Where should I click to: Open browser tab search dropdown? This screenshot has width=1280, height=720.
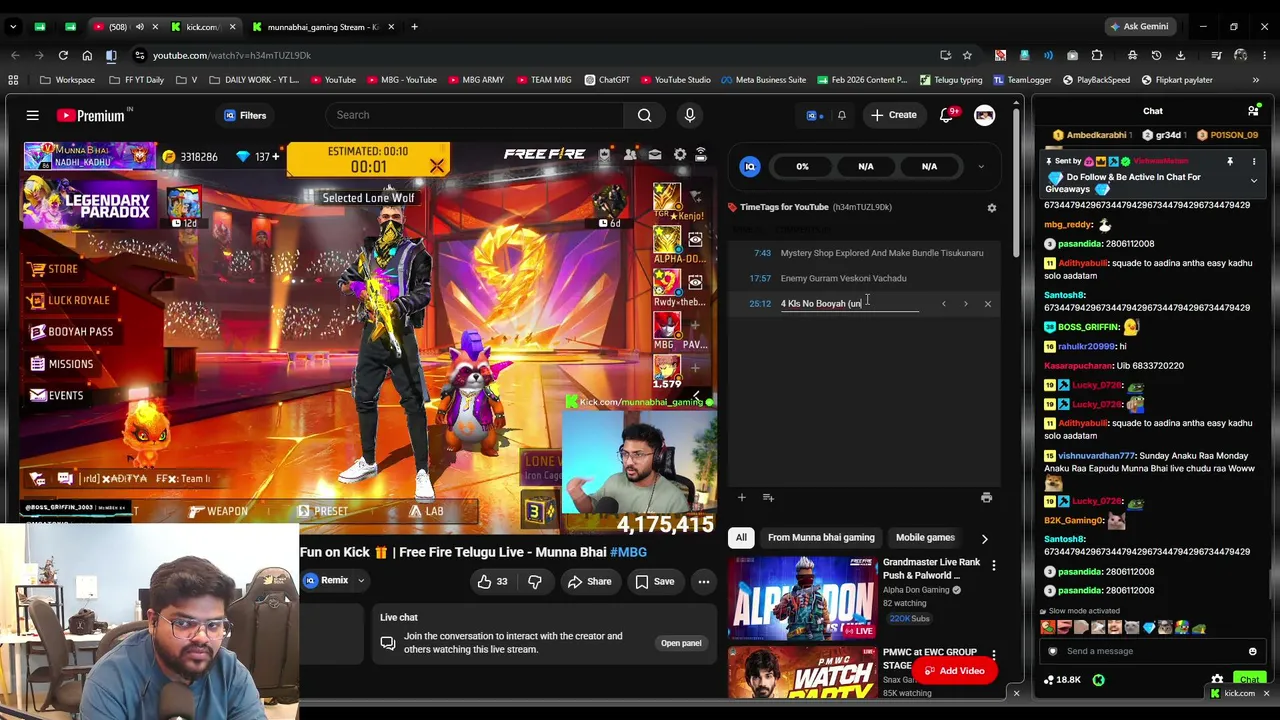click(x=13, y=27)
